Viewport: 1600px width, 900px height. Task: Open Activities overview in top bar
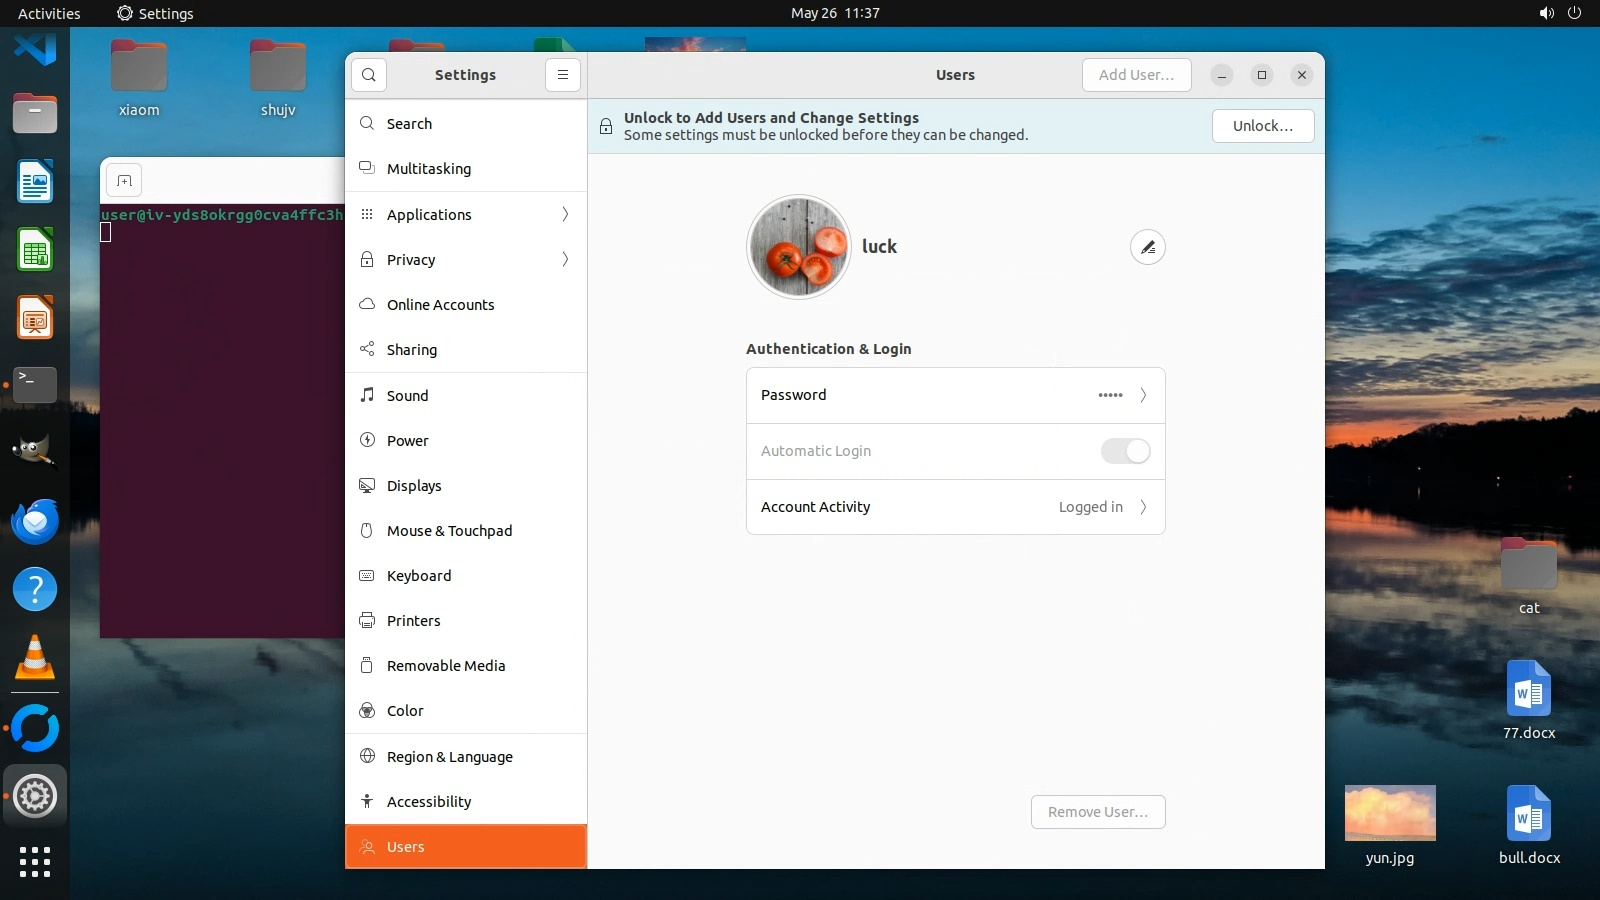click(49, 13)
